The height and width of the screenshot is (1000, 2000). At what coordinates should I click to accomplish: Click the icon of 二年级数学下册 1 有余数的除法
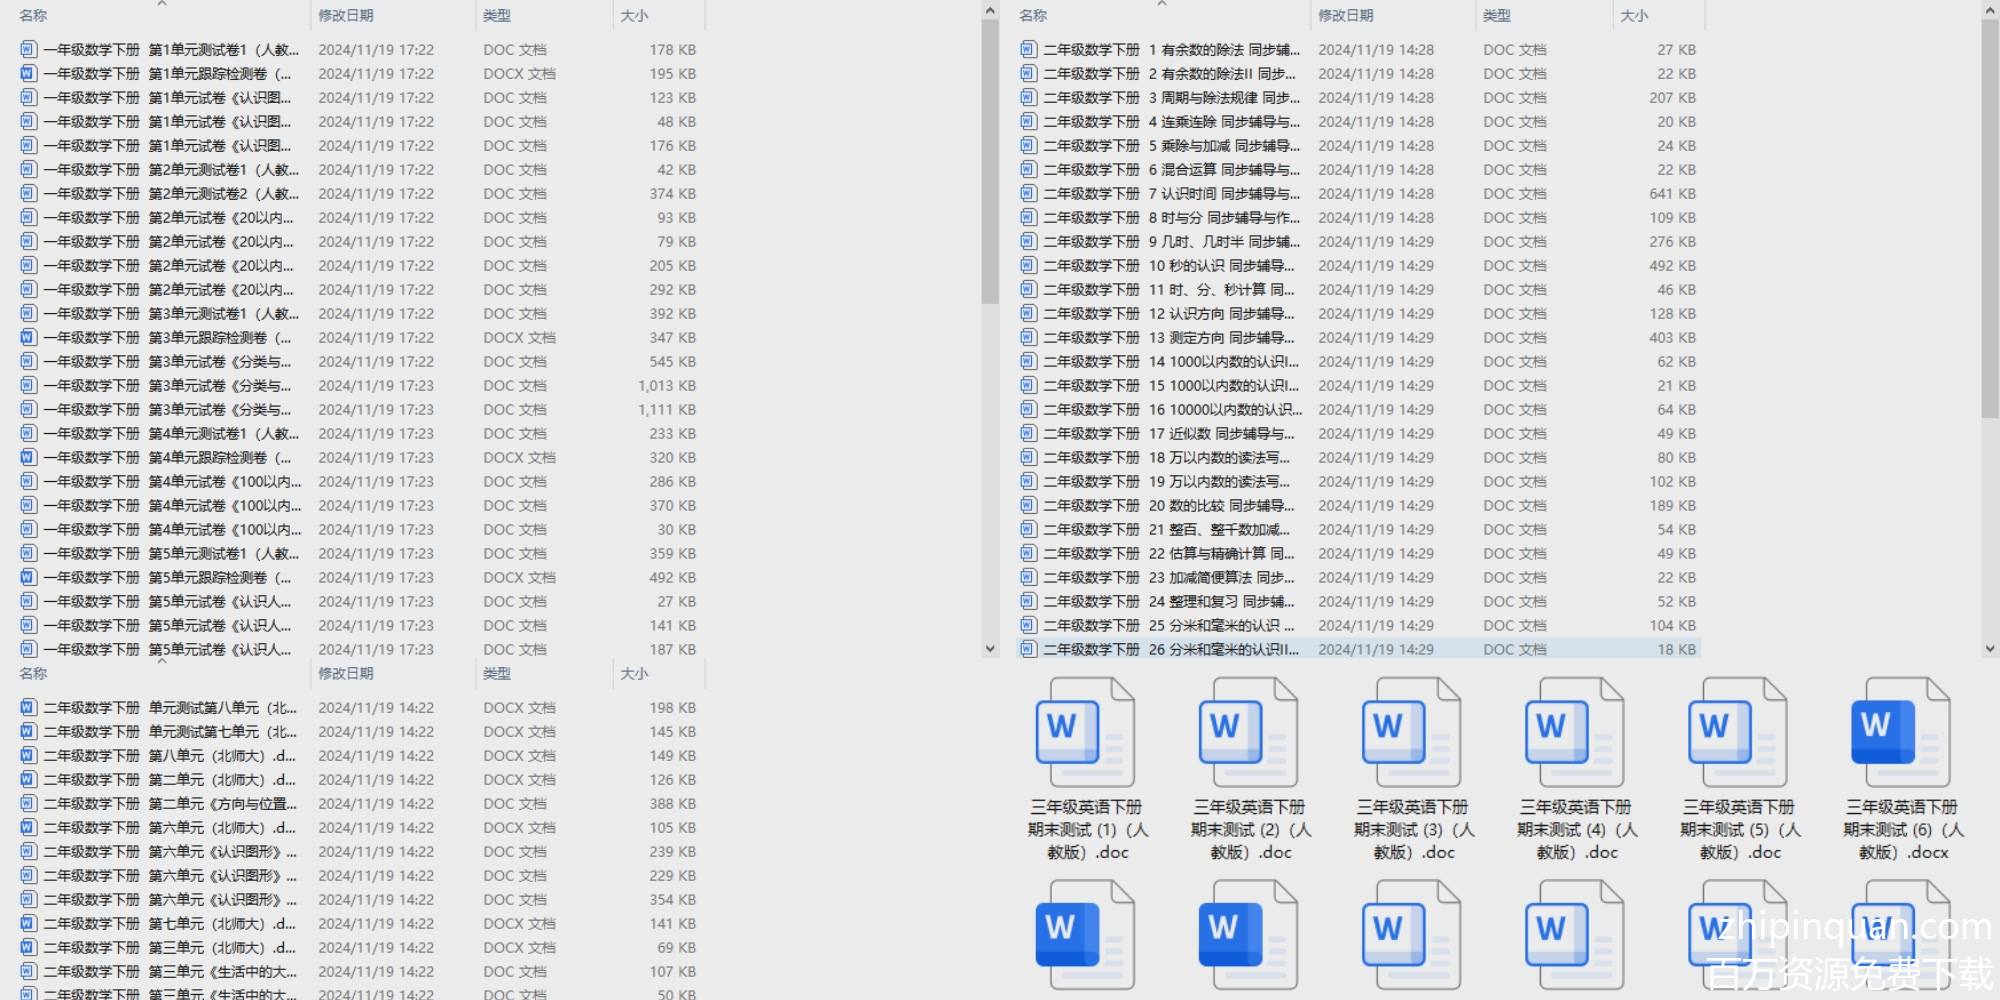click(1028, 49)
